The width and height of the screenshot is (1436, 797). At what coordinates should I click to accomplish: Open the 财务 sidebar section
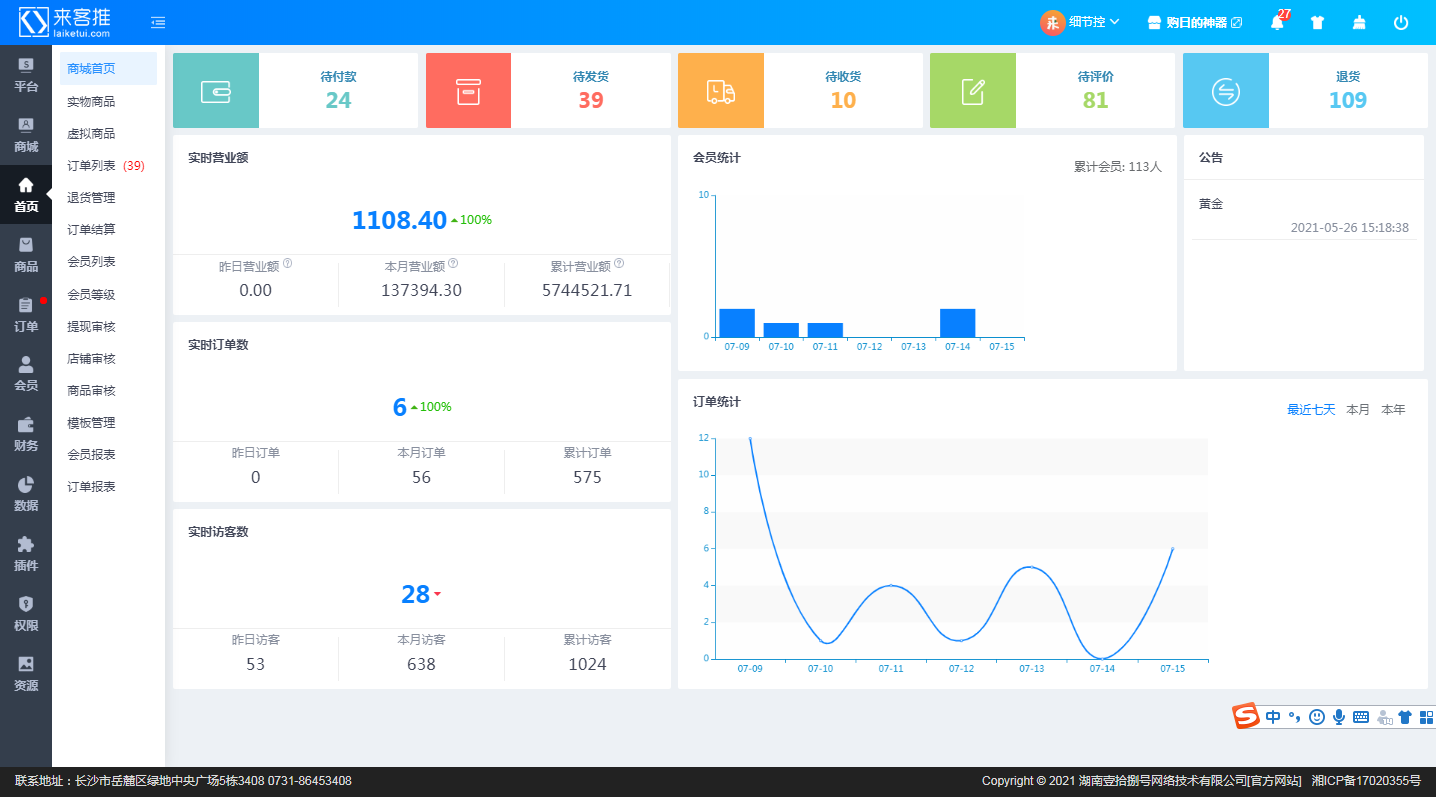click(26, 434)
